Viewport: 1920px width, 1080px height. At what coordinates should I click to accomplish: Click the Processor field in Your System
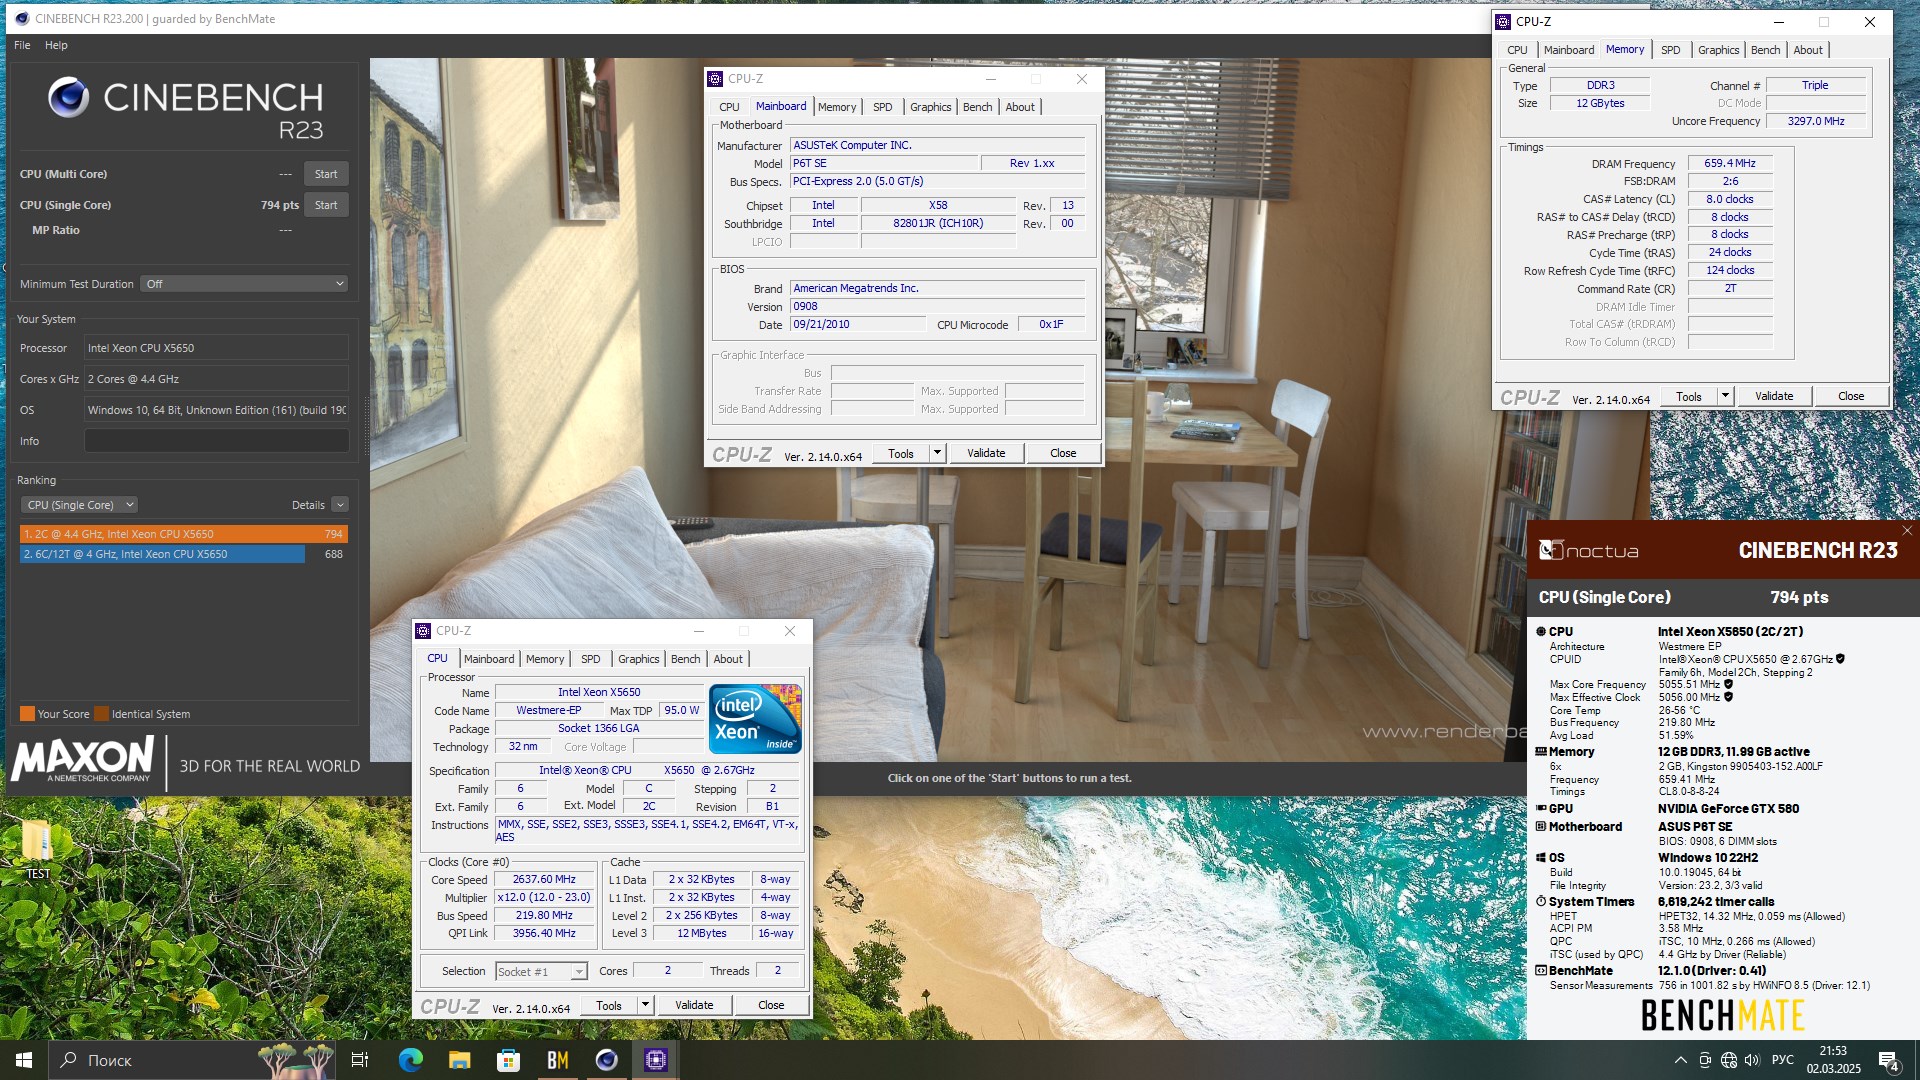coord(216,348)
